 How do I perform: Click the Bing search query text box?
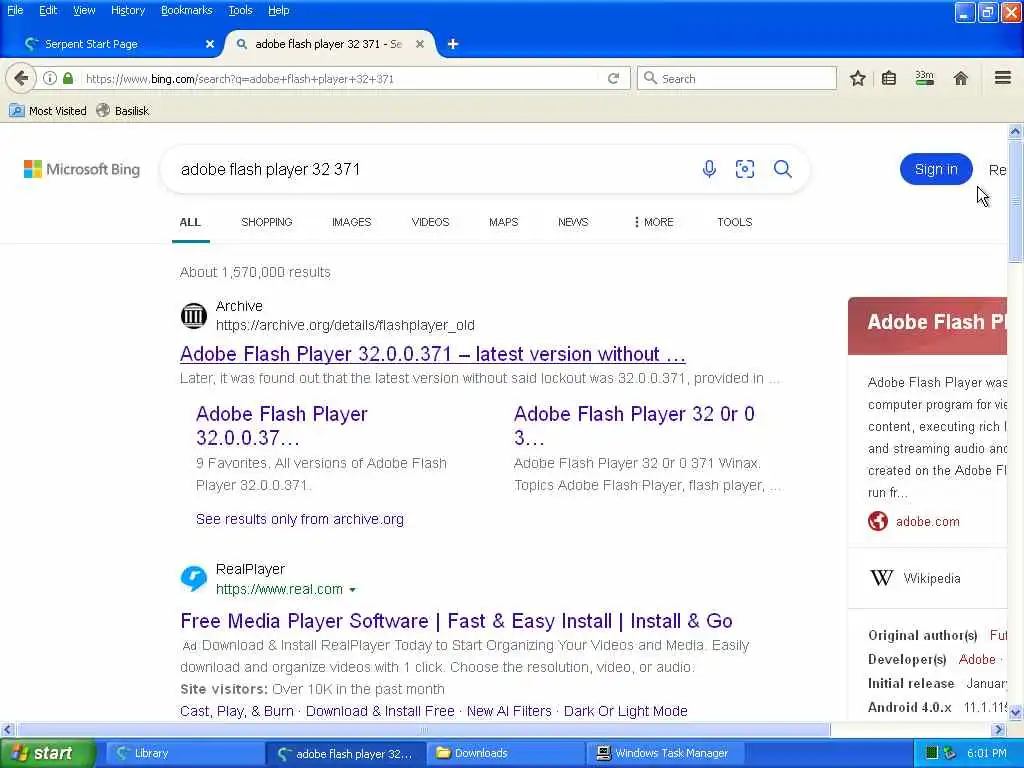[431, 169]
